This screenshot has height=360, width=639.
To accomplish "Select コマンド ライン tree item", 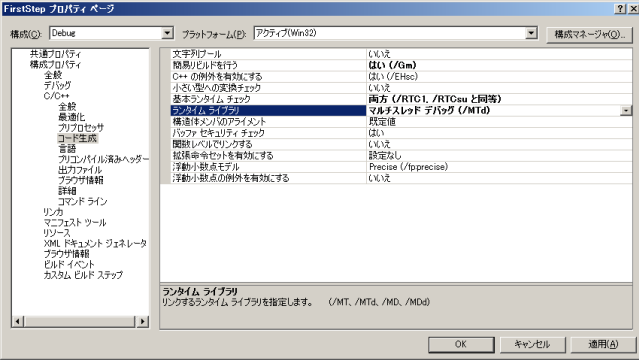I will point(82,201).
